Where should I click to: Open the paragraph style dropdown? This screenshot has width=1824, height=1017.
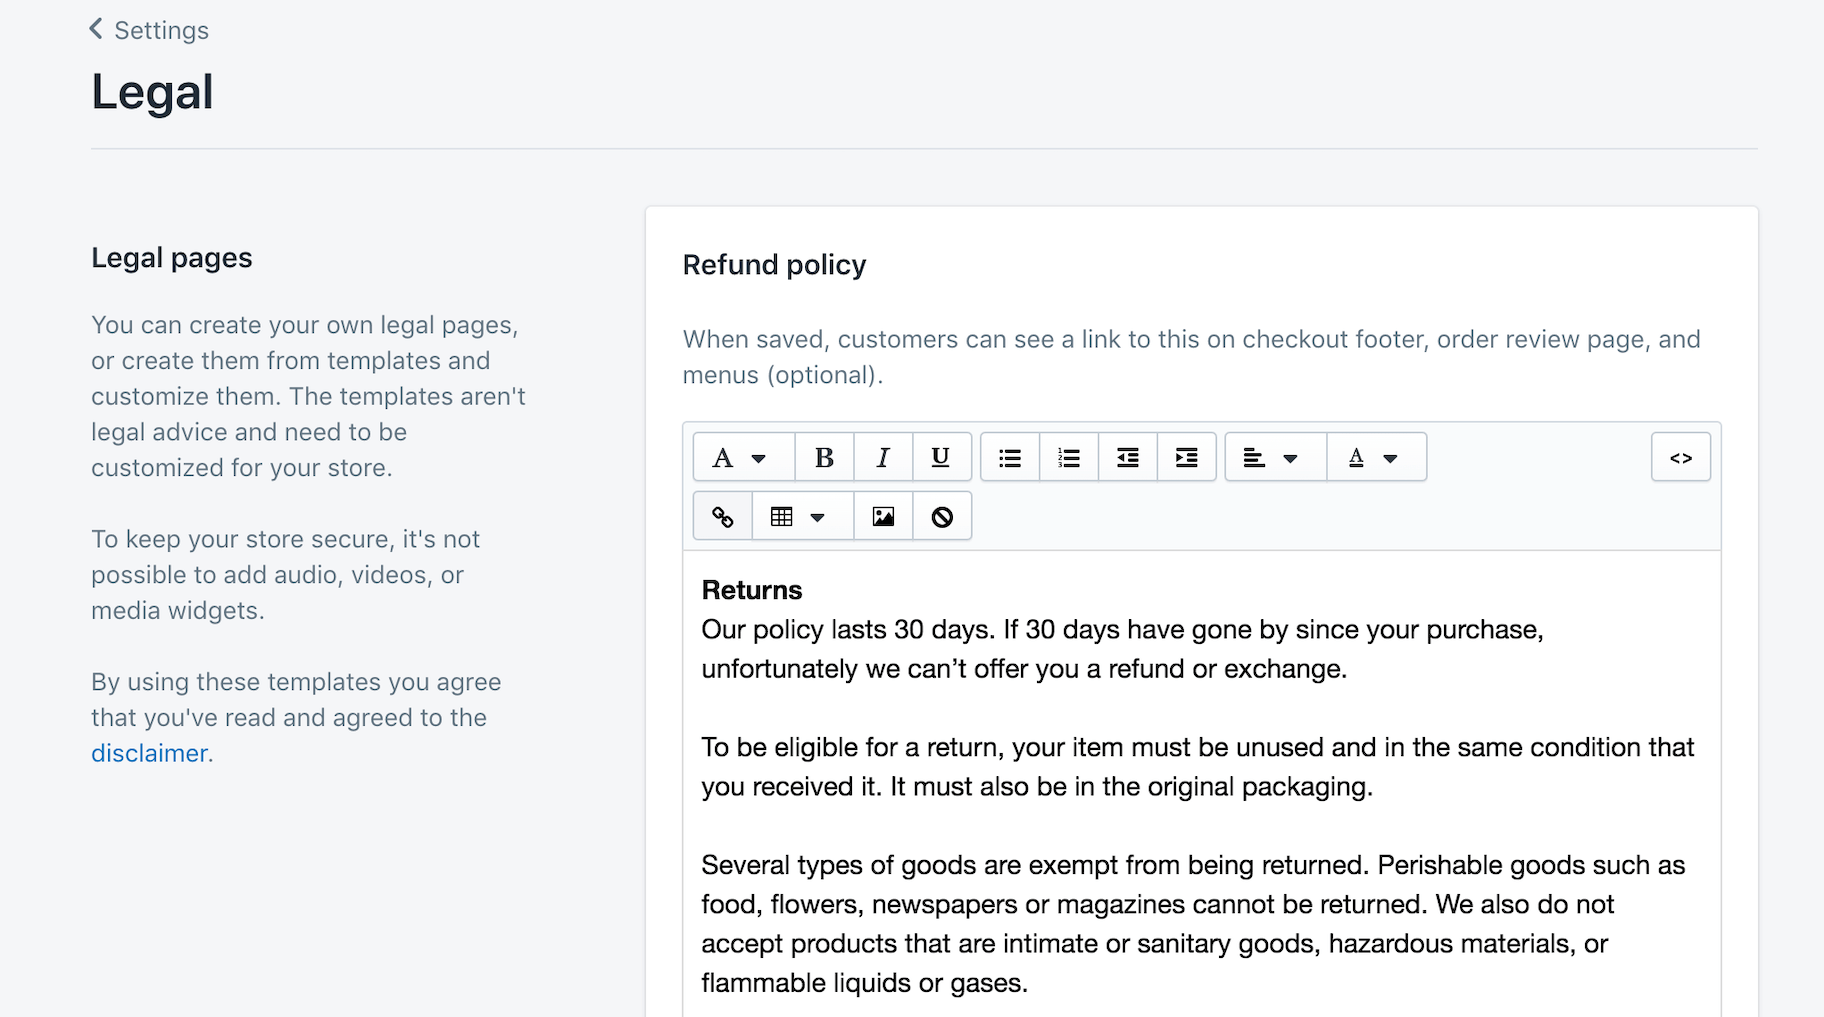point(740,457)
